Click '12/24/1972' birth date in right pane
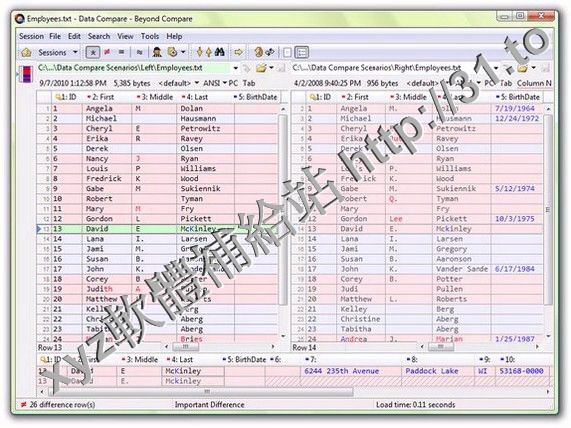571x428 pixels. point(517,118)
